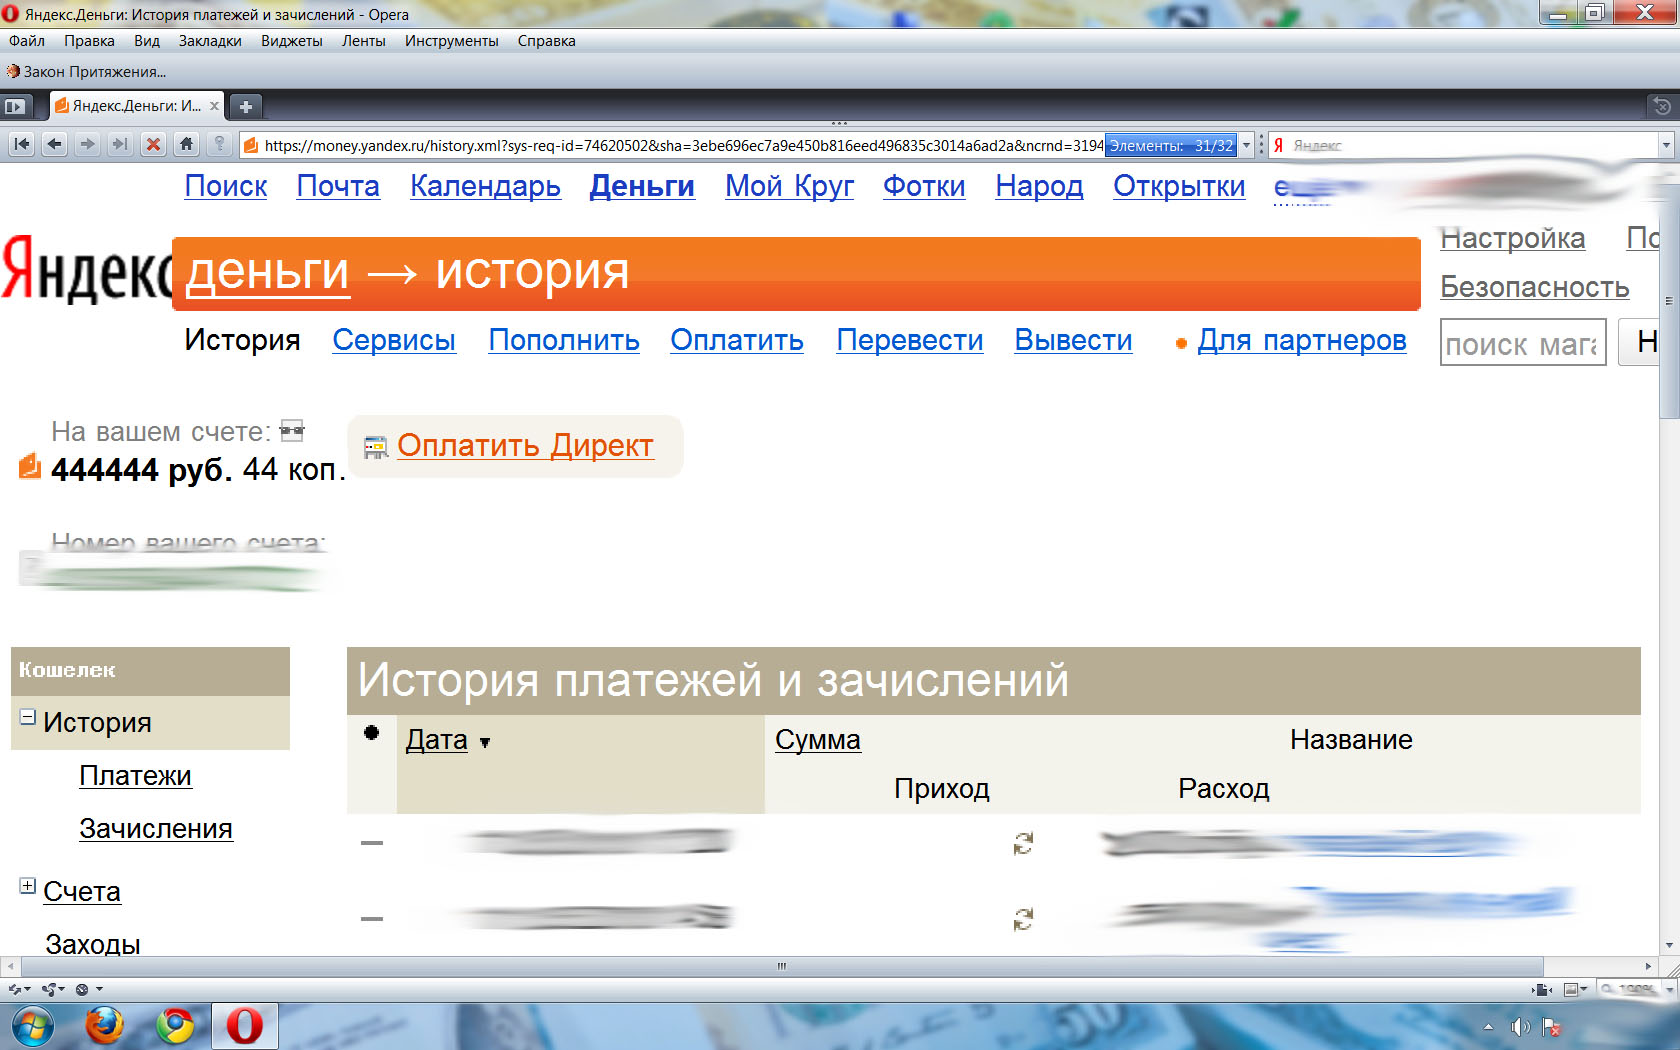1680x1050 pixels.
Task: Click the repeat icon in first history row
Action: 1023,844
